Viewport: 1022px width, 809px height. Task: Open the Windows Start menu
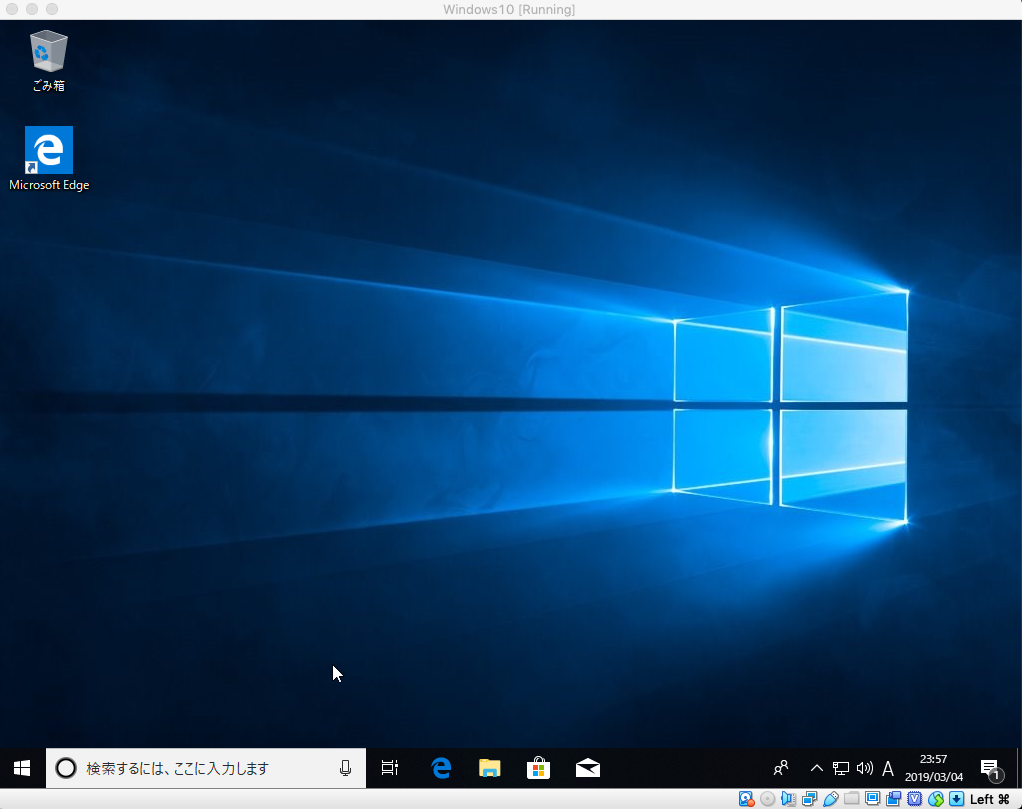tap(20, 768)
